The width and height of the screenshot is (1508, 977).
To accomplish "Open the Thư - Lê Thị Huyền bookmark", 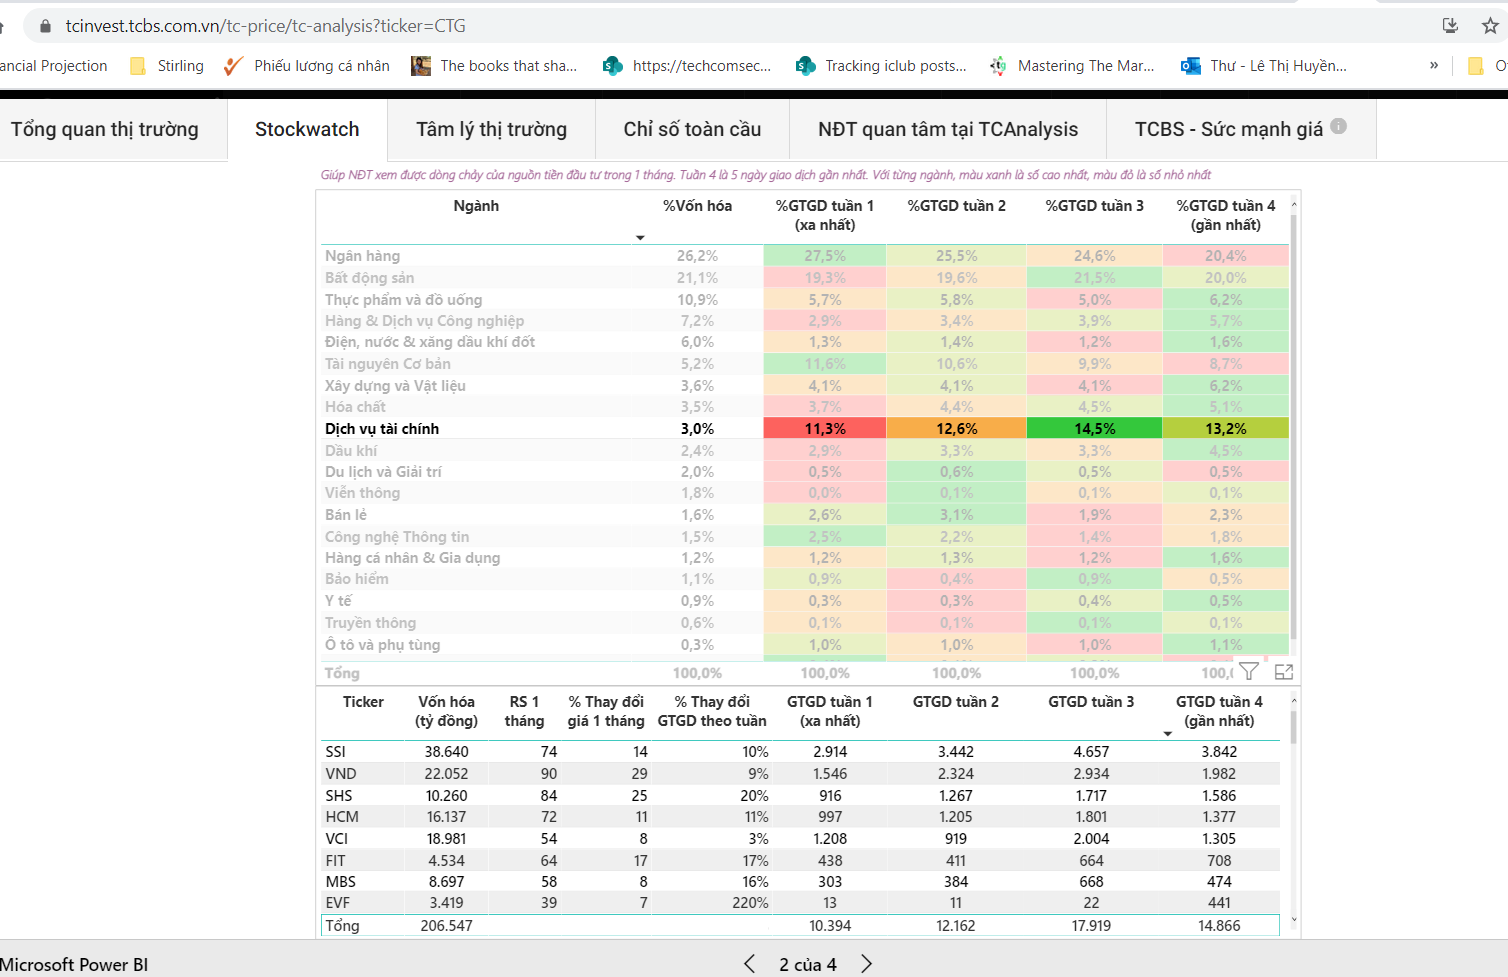I will 1264,66.
